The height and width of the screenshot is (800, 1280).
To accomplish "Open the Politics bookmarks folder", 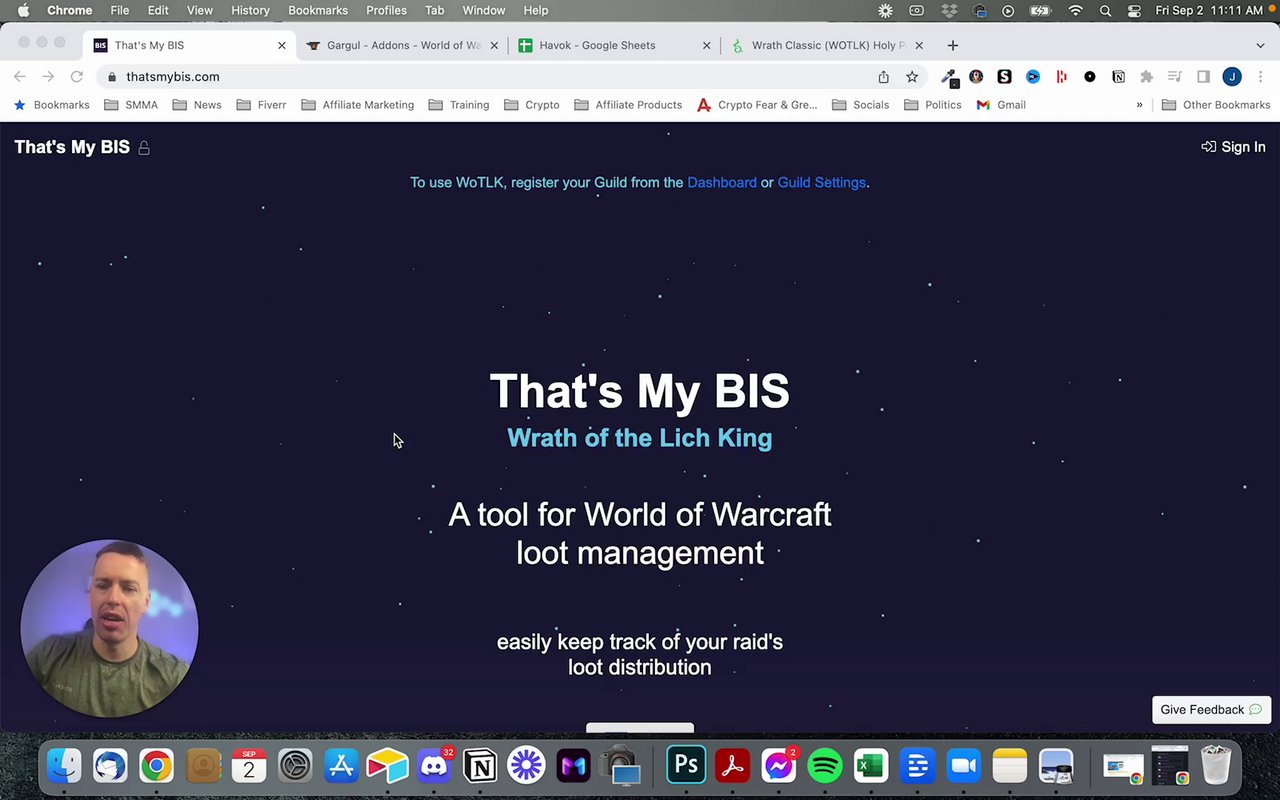I will coord(932,105).
